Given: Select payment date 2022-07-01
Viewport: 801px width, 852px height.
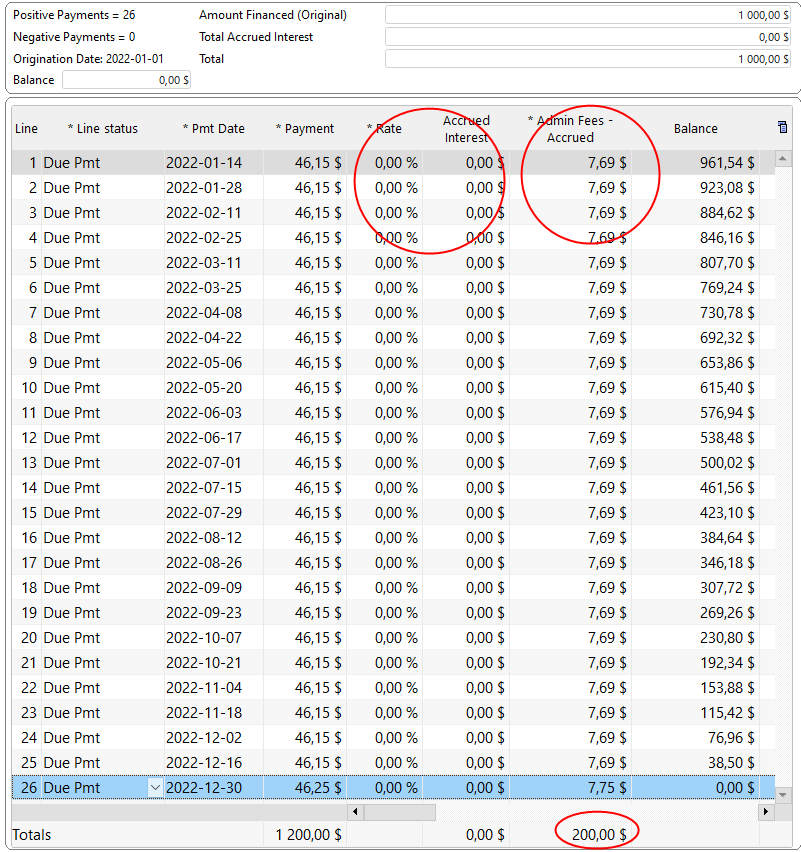Looking at the screenshot, I should click(204, 463).
